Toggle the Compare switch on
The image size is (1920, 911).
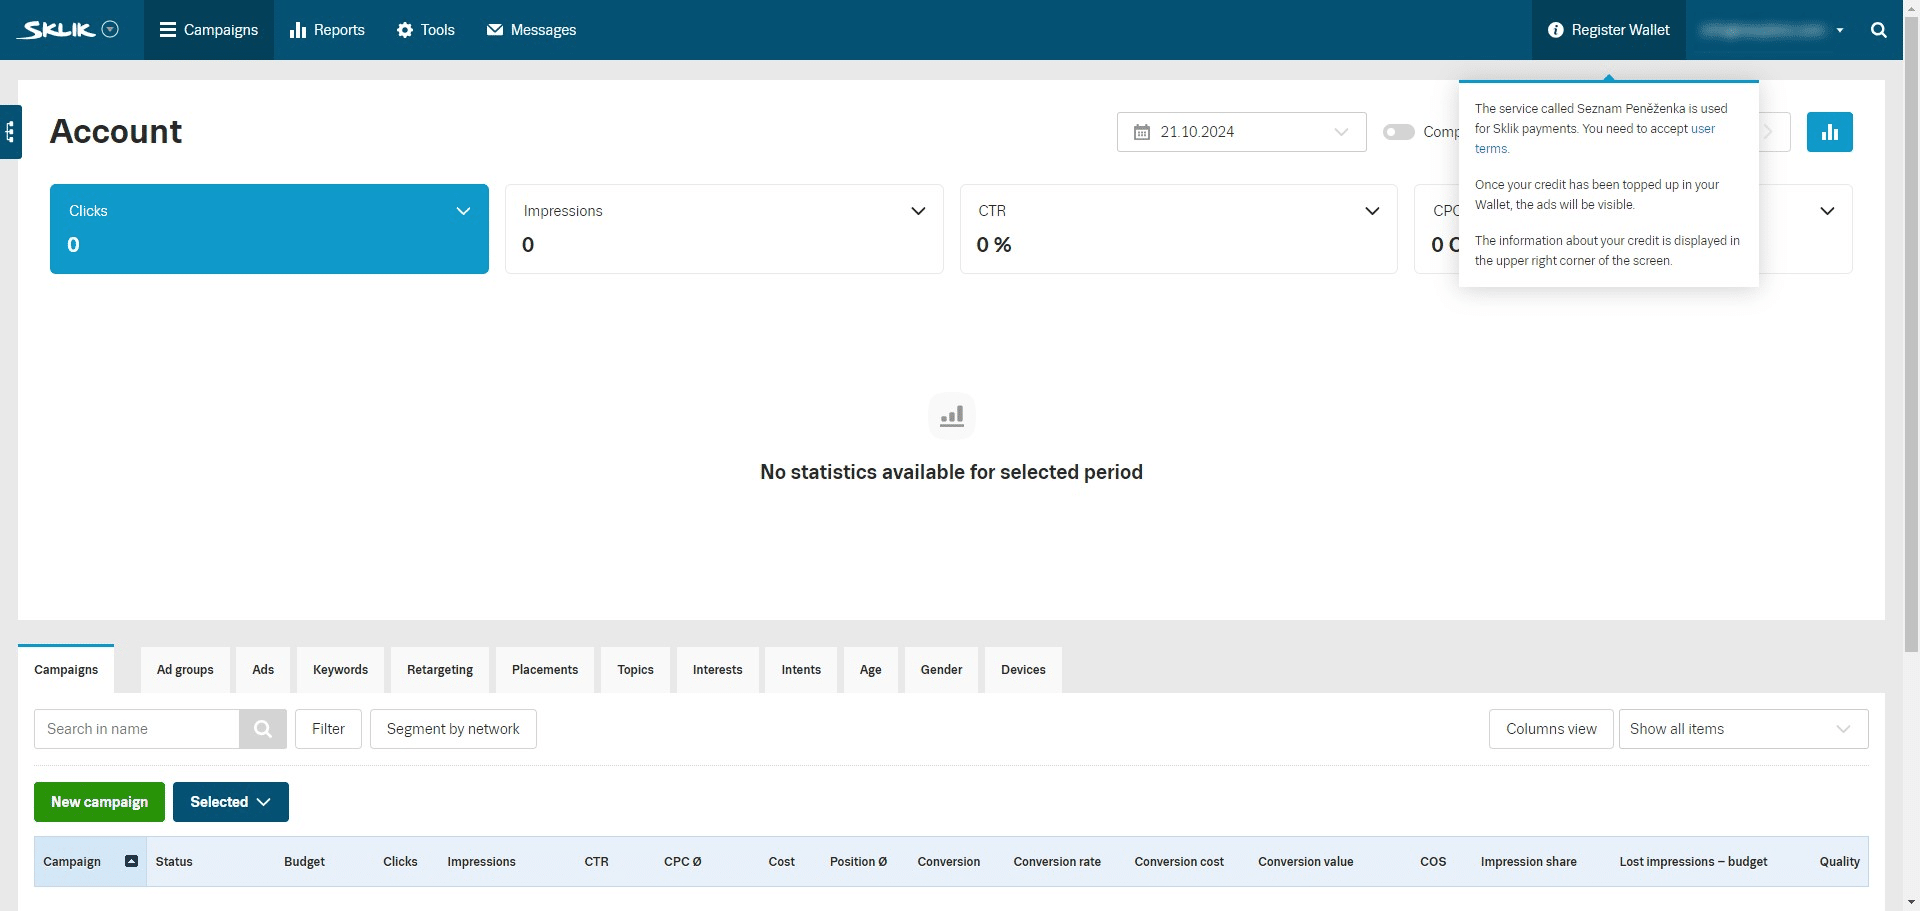[1398, 132]
